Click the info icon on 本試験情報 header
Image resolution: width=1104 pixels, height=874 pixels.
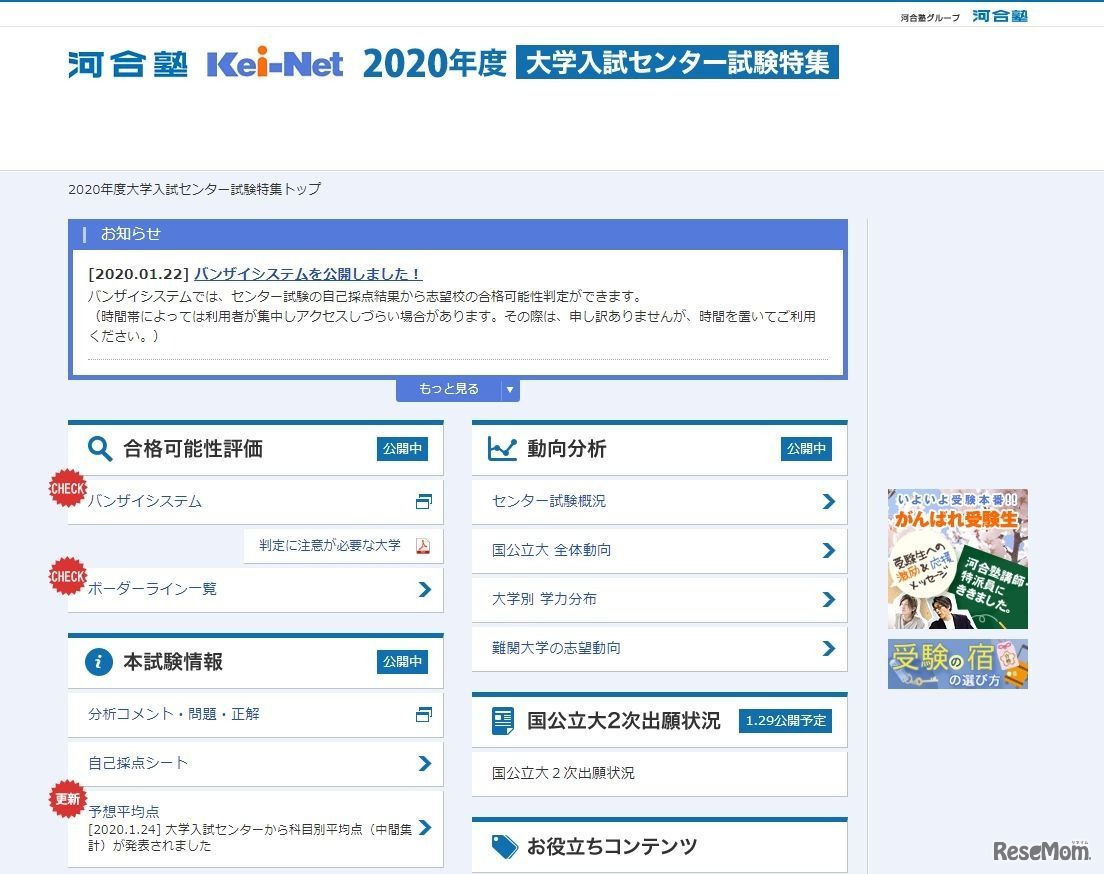pos(98,661)
